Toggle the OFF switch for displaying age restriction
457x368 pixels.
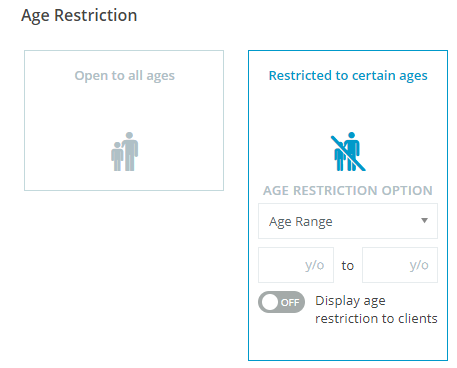coord(281,302)
